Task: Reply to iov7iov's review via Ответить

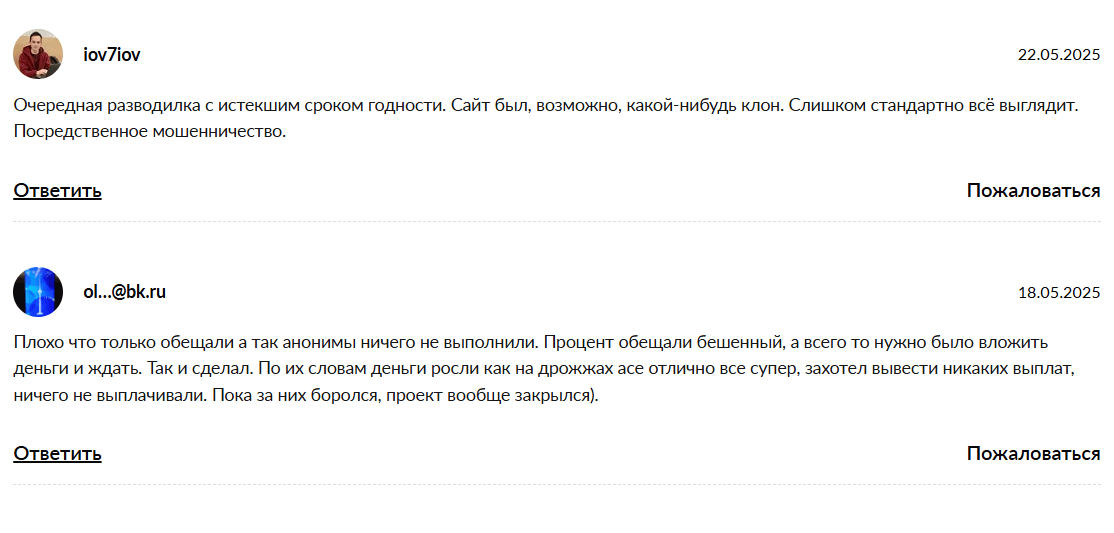Action: pos(57,191)
